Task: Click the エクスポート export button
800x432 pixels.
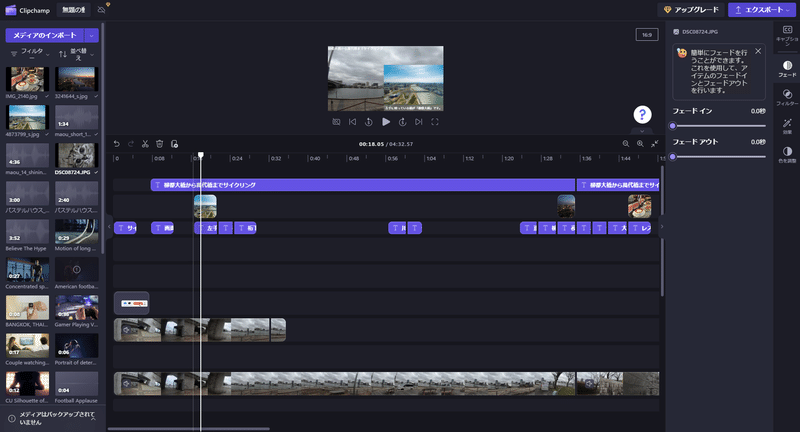Action: (x=762, y=10)
